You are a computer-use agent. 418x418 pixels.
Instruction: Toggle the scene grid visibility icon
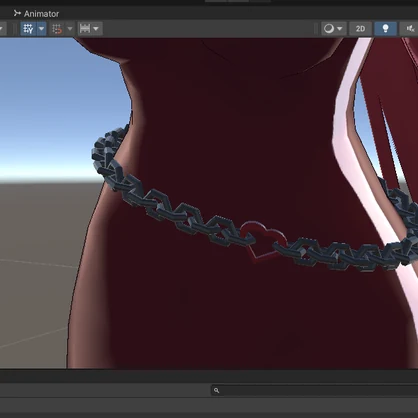28,29
